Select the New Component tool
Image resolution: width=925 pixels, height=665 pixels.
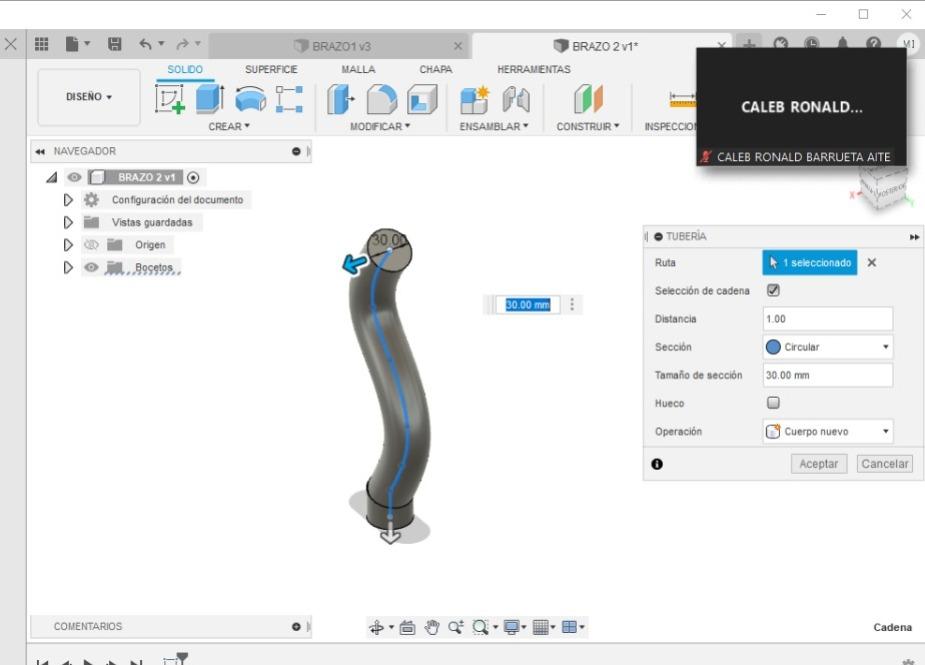click(x=475, y=99)
